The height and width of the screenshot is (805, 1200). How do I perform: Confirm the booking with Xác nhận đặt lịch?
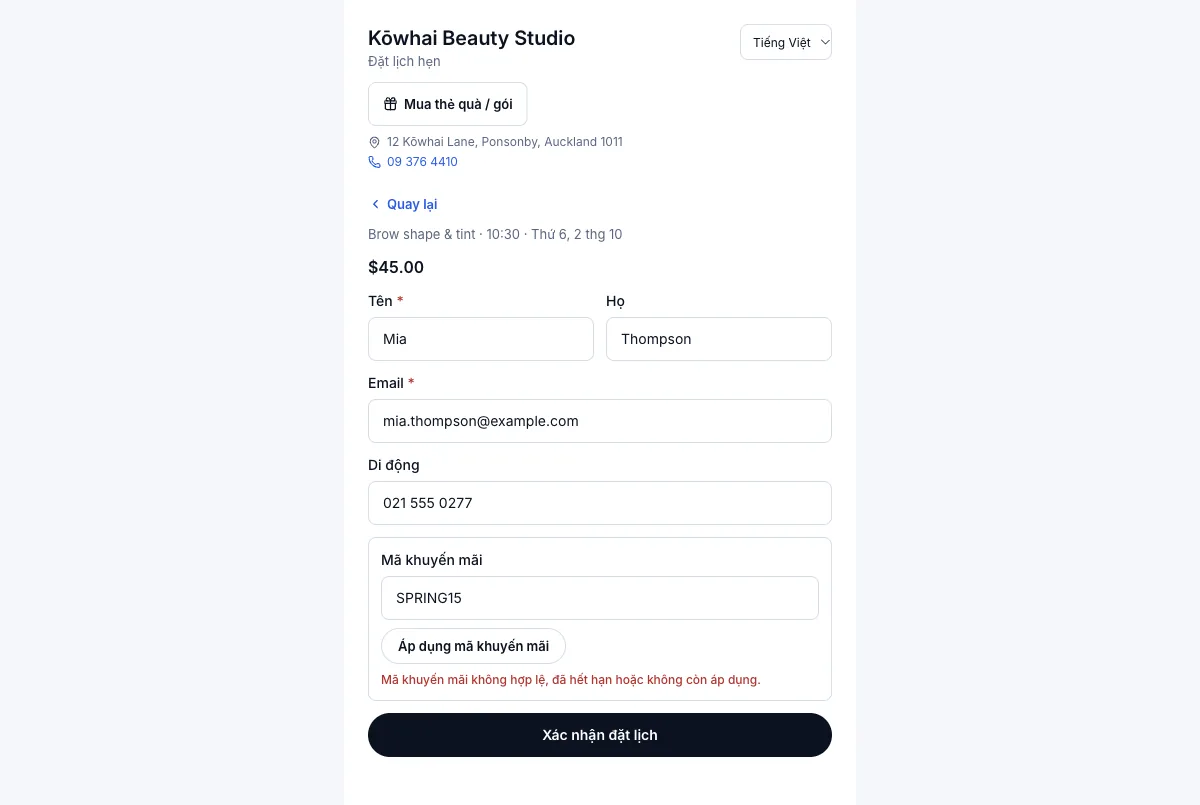pos(600,735)
